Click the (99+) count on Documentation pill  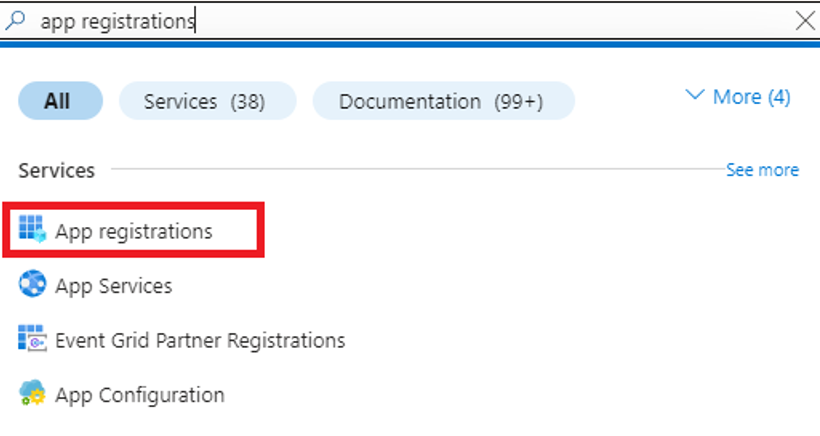[x=519, y=101]
